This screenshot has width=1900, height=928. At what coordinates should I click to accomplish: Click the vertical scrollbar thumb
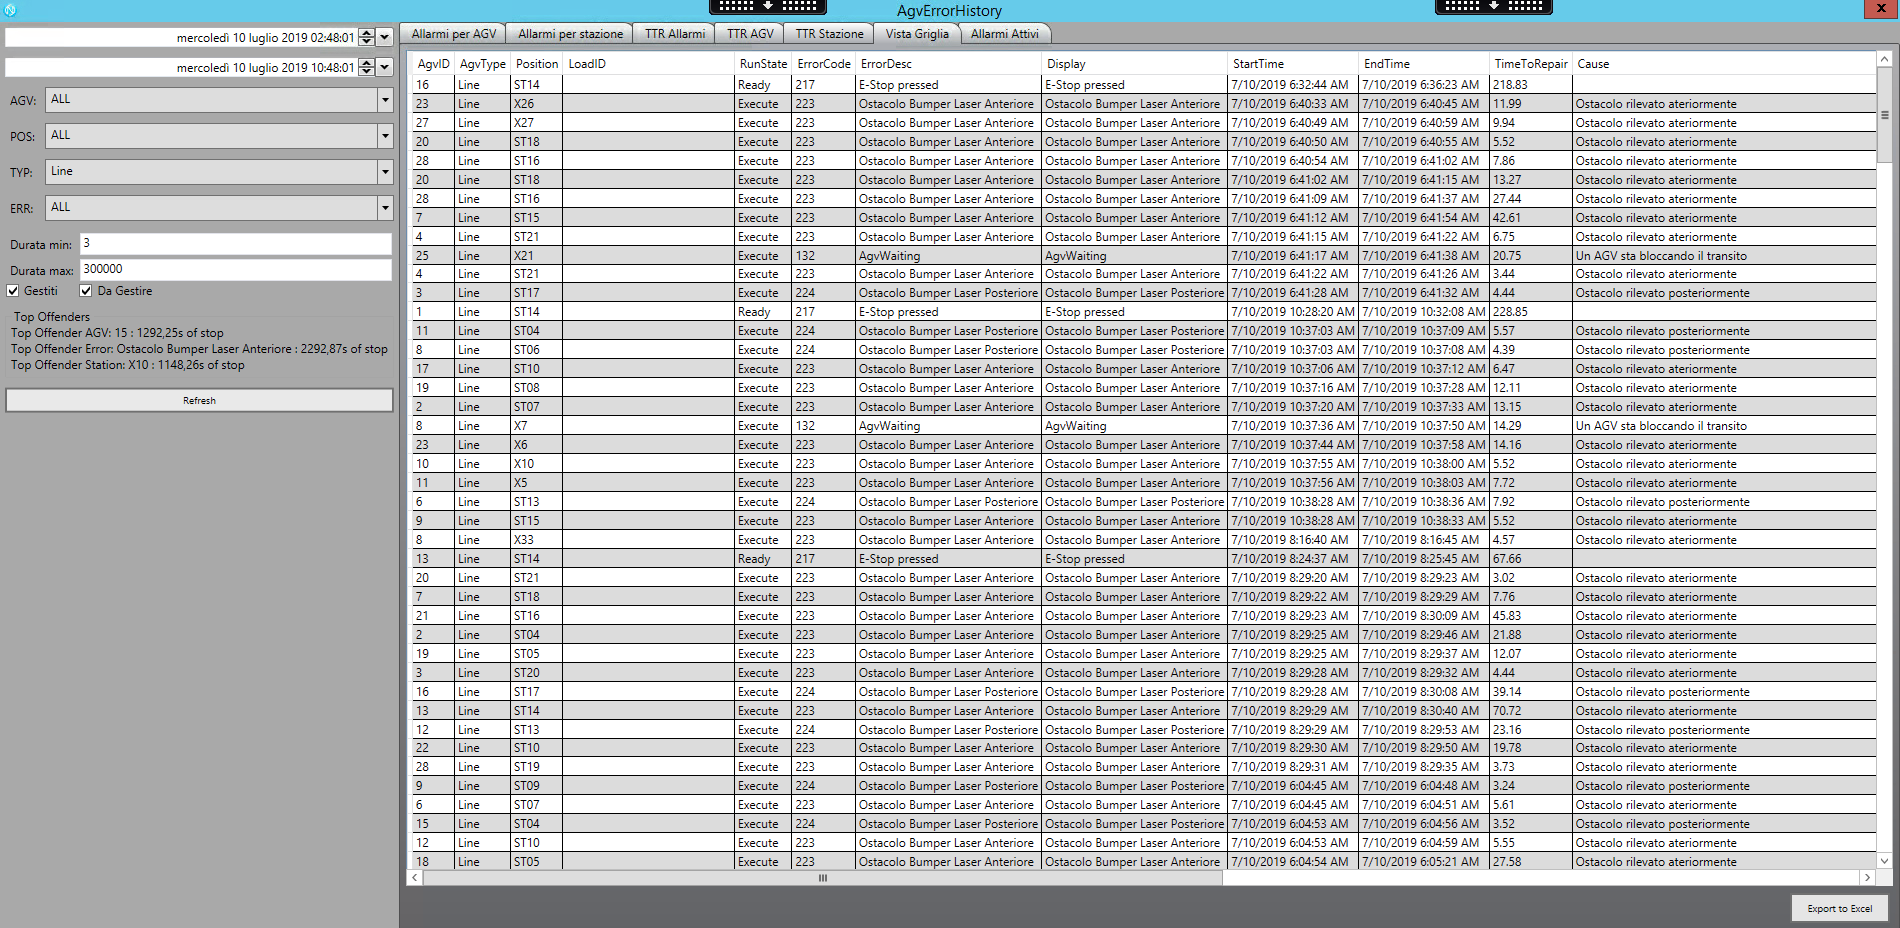pos(1884,115)
